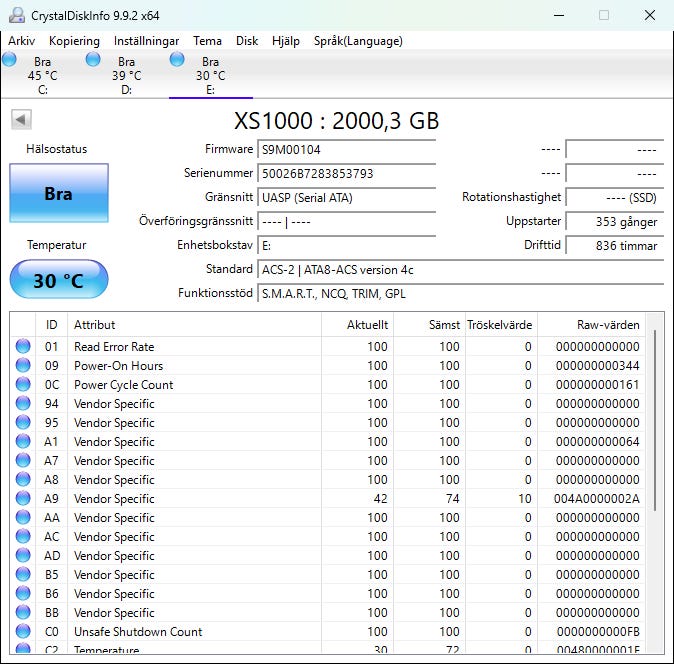Click the Tröskelvärde column header
Screen dimensions: 674x664
[x=501, y=324]
